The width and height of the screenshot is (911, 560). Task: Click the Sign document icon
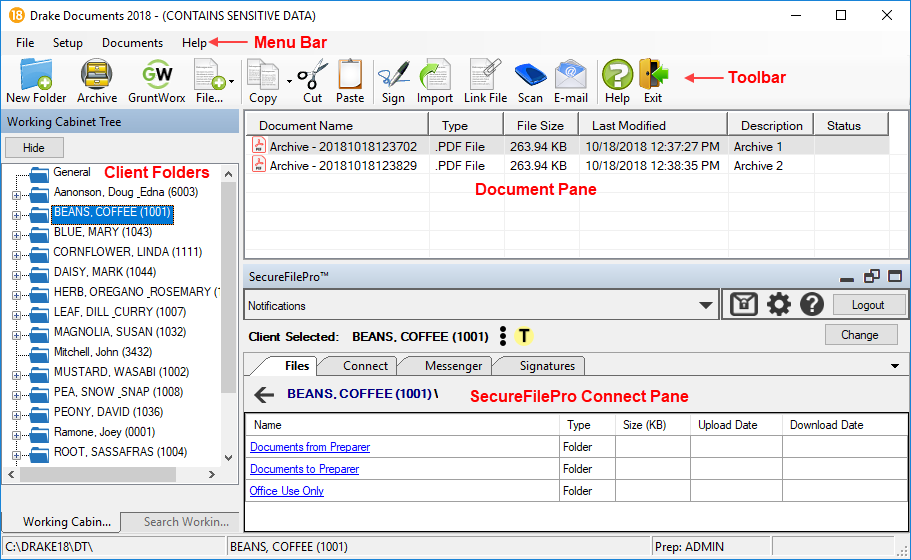pyautogui.click(x=393, y=80)
